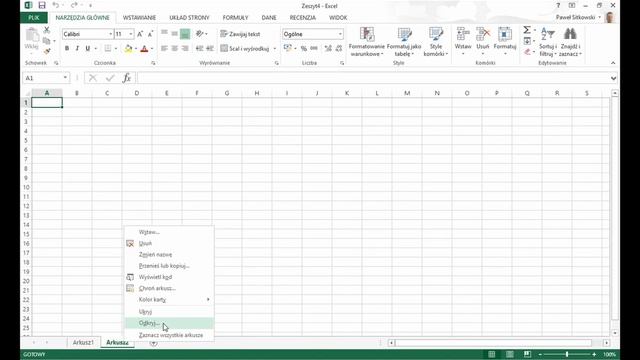Viewport: 640px width, 360px height.
Task: Open the Calibri font name dropdown
Action: coord(110,34)
